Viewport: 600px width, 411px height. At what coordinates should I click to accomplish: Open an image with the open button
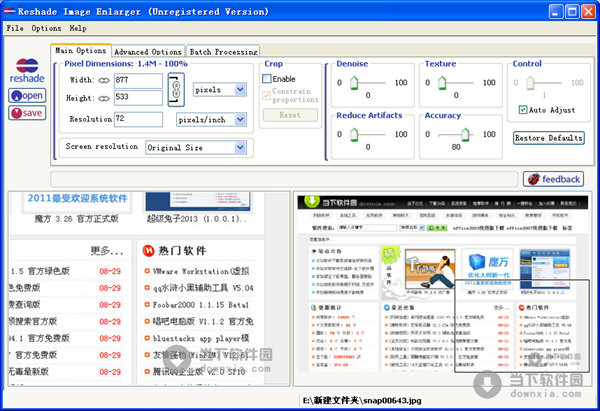pyautogui.click(x=27, y=95)
